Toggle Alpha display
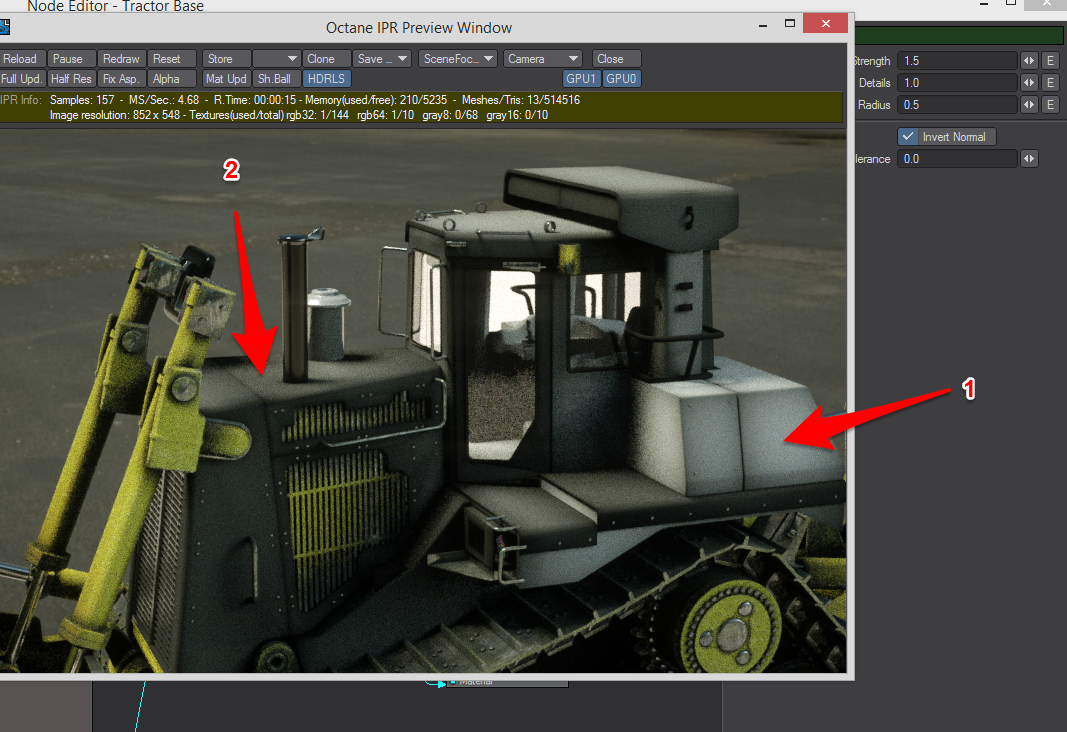 tap(171, 79)
